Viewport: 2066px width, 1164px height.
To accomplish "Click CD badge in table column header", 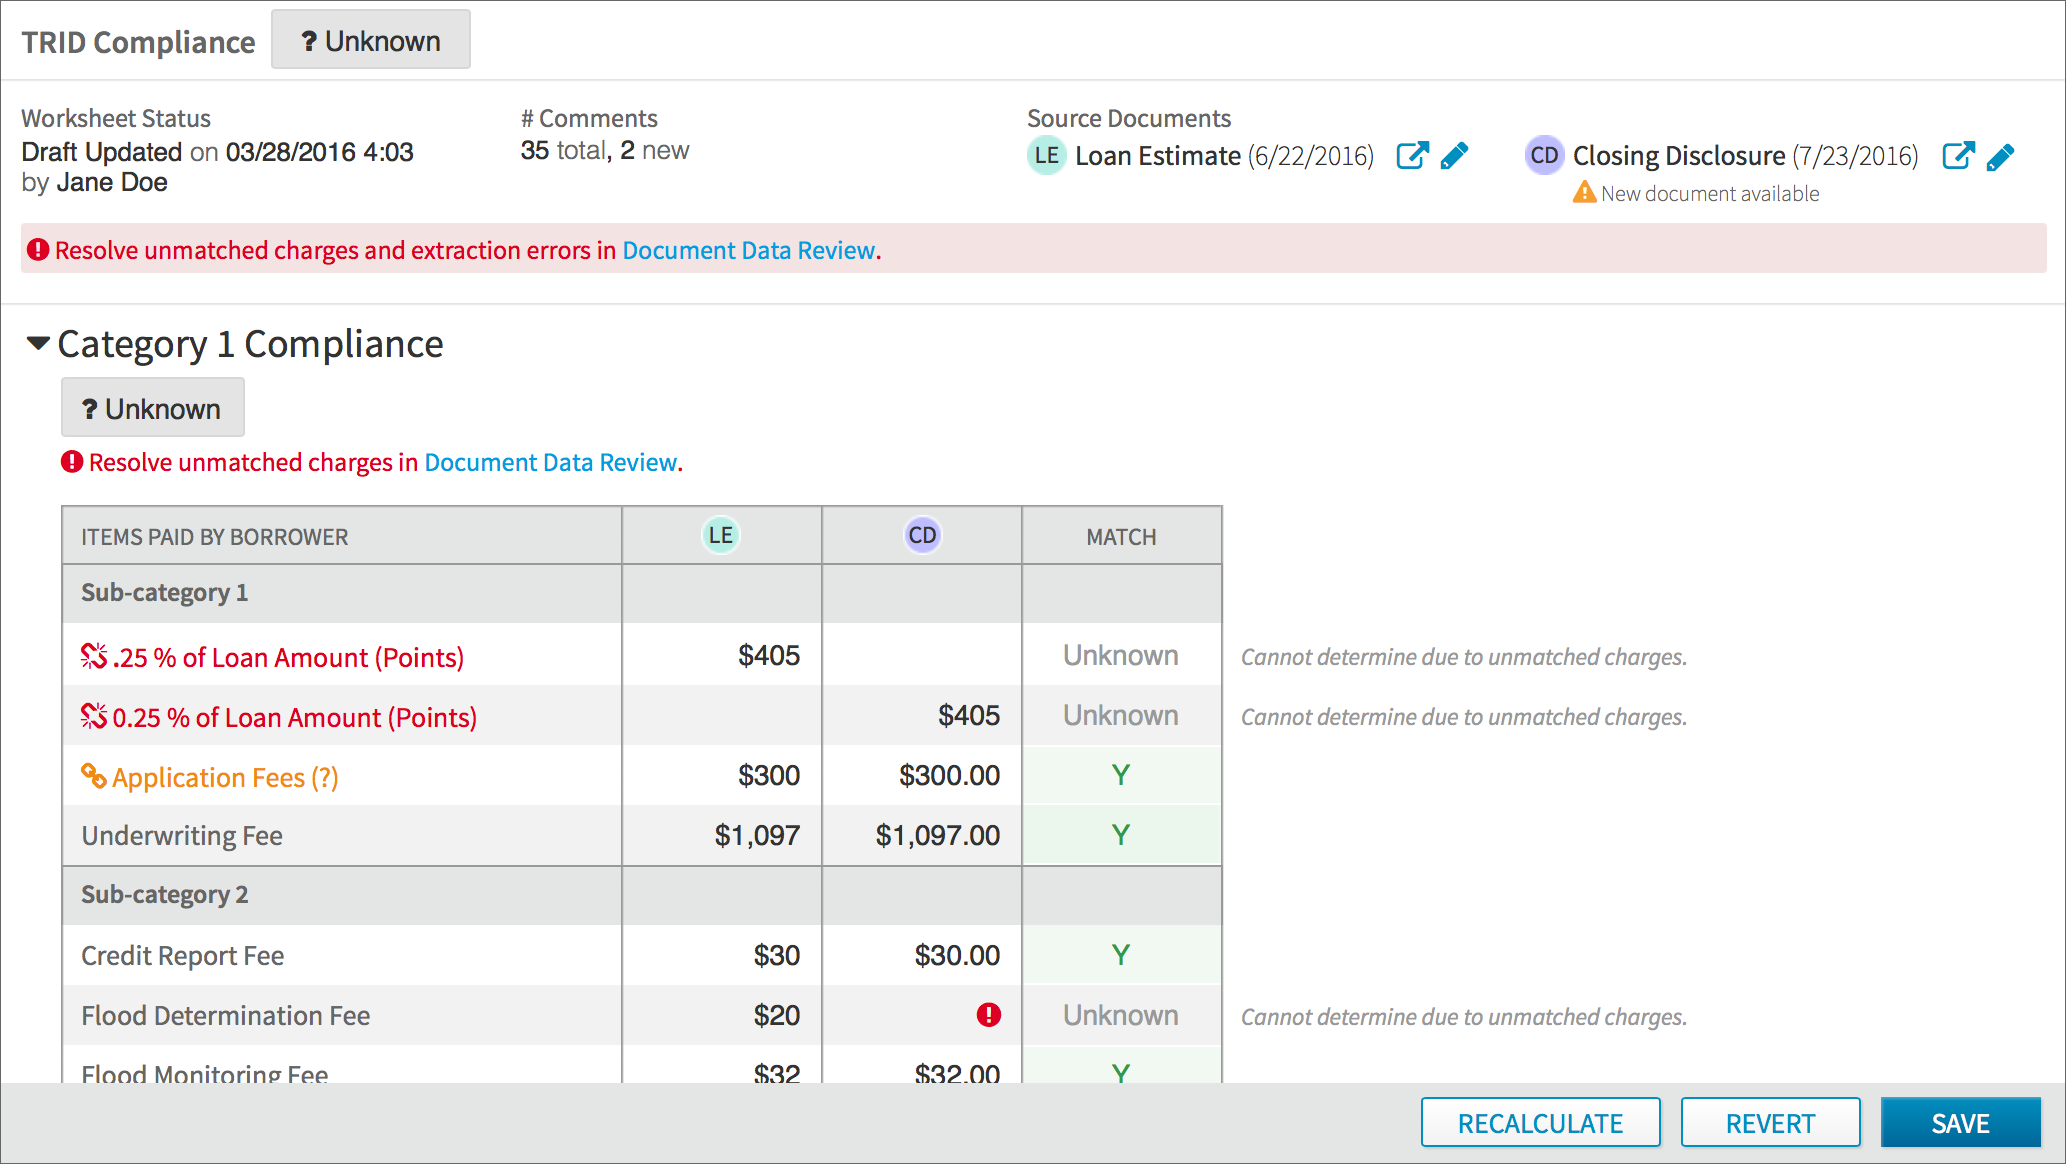I will coord(922,535).
